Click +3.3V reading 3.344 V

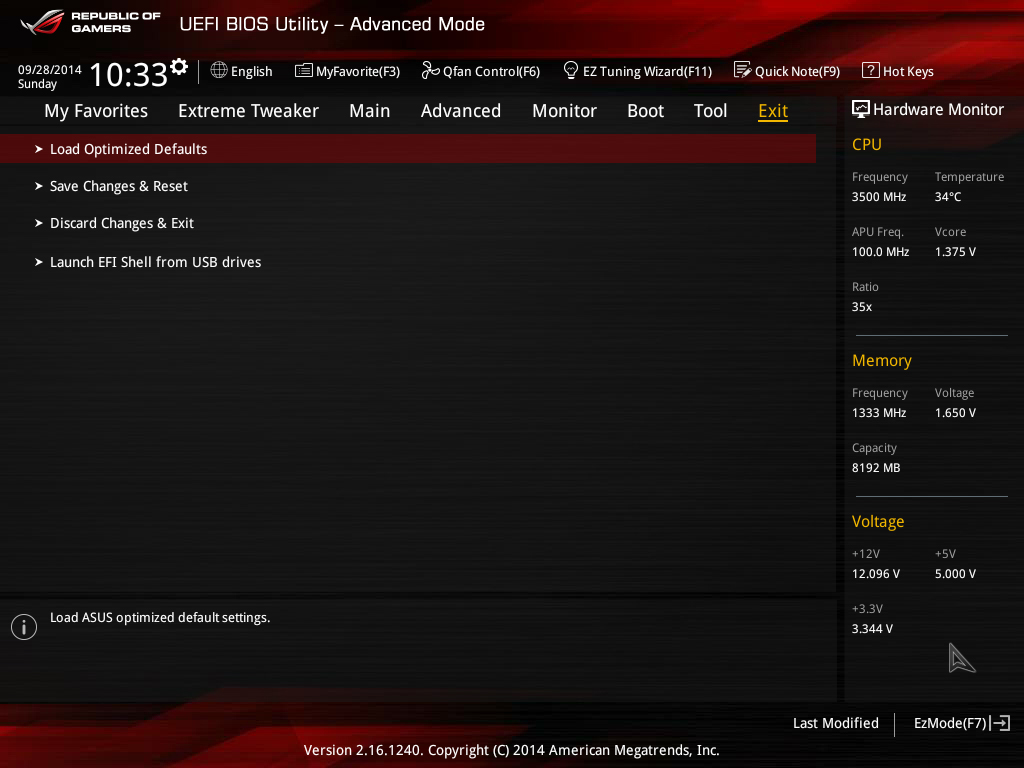coord(872,628)
